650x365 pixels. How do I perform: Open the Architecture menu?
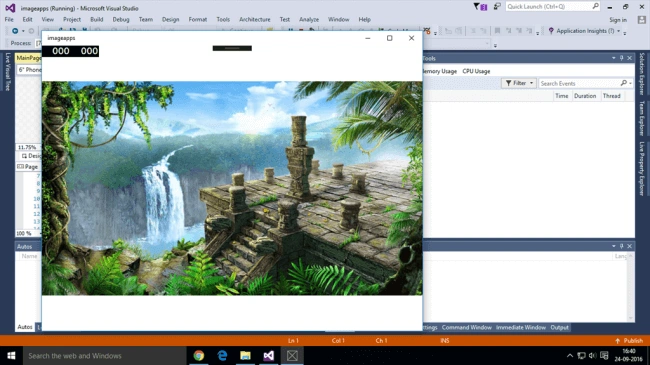coord(255,19)
